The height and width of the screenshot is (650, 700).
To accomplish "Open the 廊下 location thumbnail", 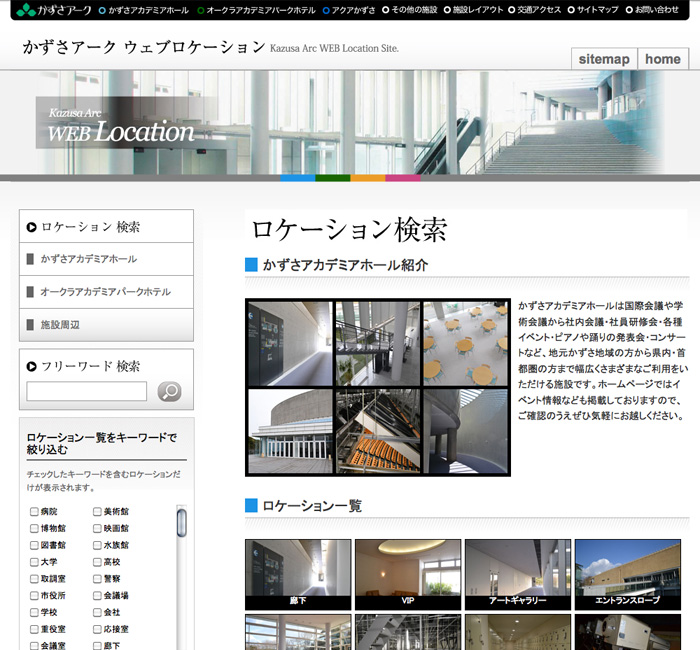I will [x=298, y=575].
